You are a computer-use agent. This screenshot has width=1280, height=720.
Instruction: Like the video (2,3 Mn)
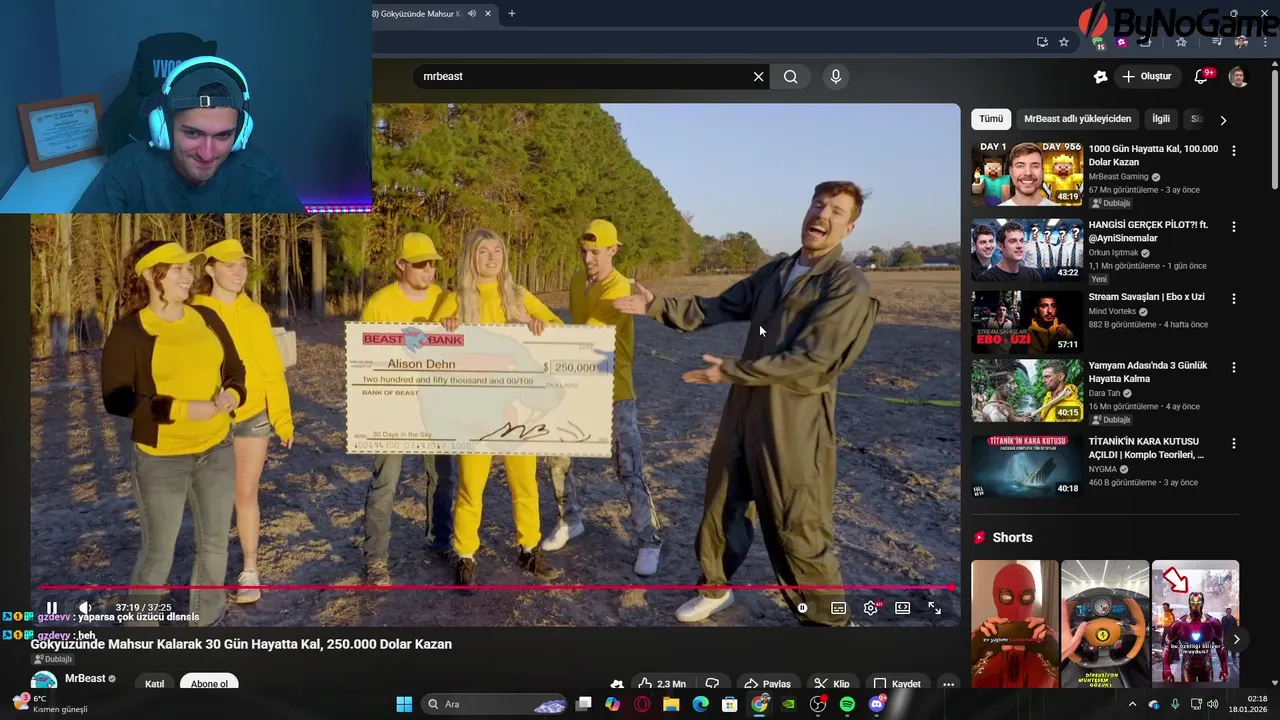[662, 684]
